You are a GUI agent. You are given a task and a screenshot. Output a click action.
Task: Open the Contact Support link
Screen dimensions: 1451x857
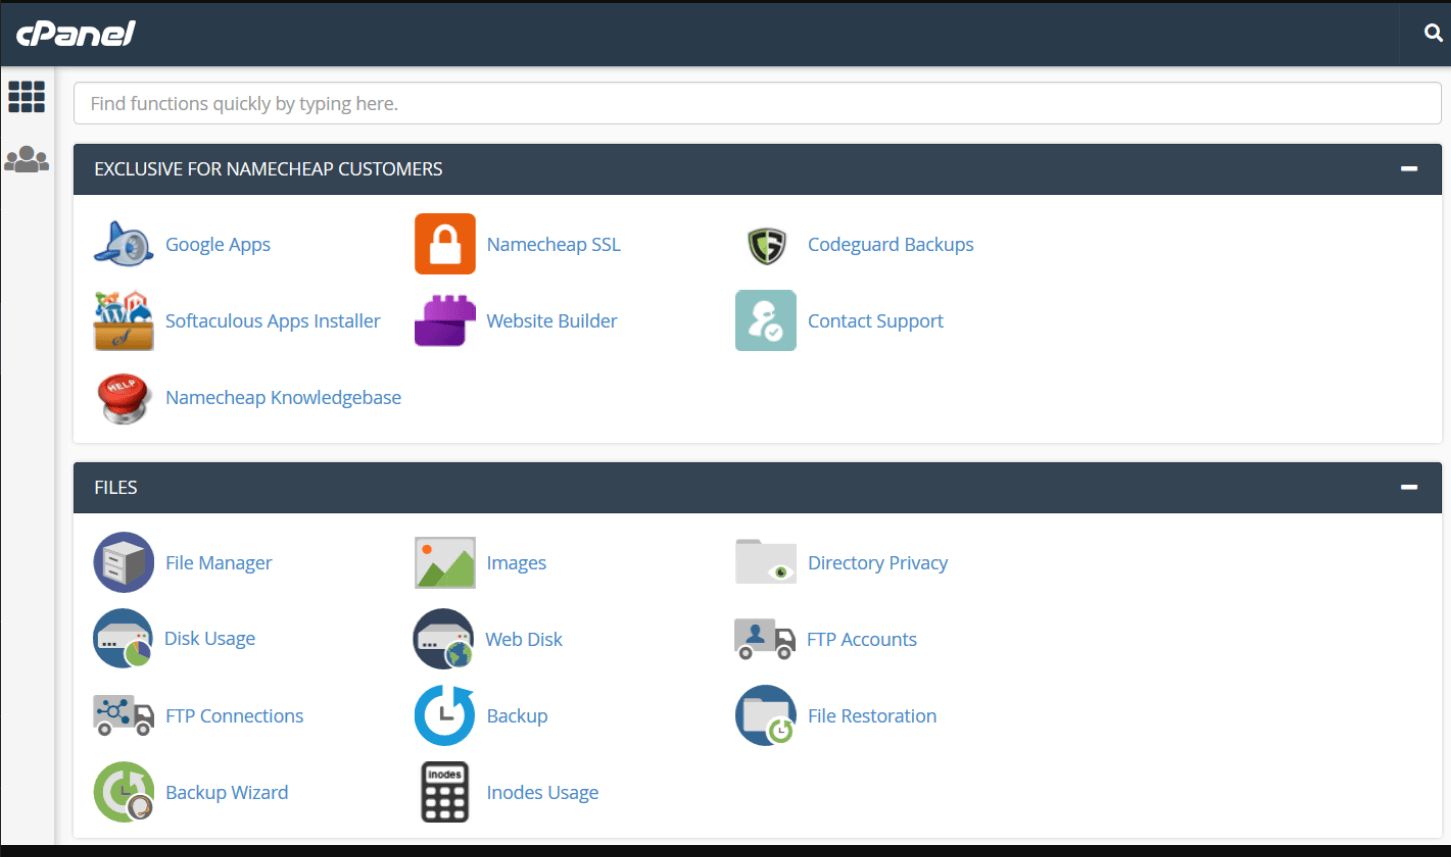(x=876, y=321)
